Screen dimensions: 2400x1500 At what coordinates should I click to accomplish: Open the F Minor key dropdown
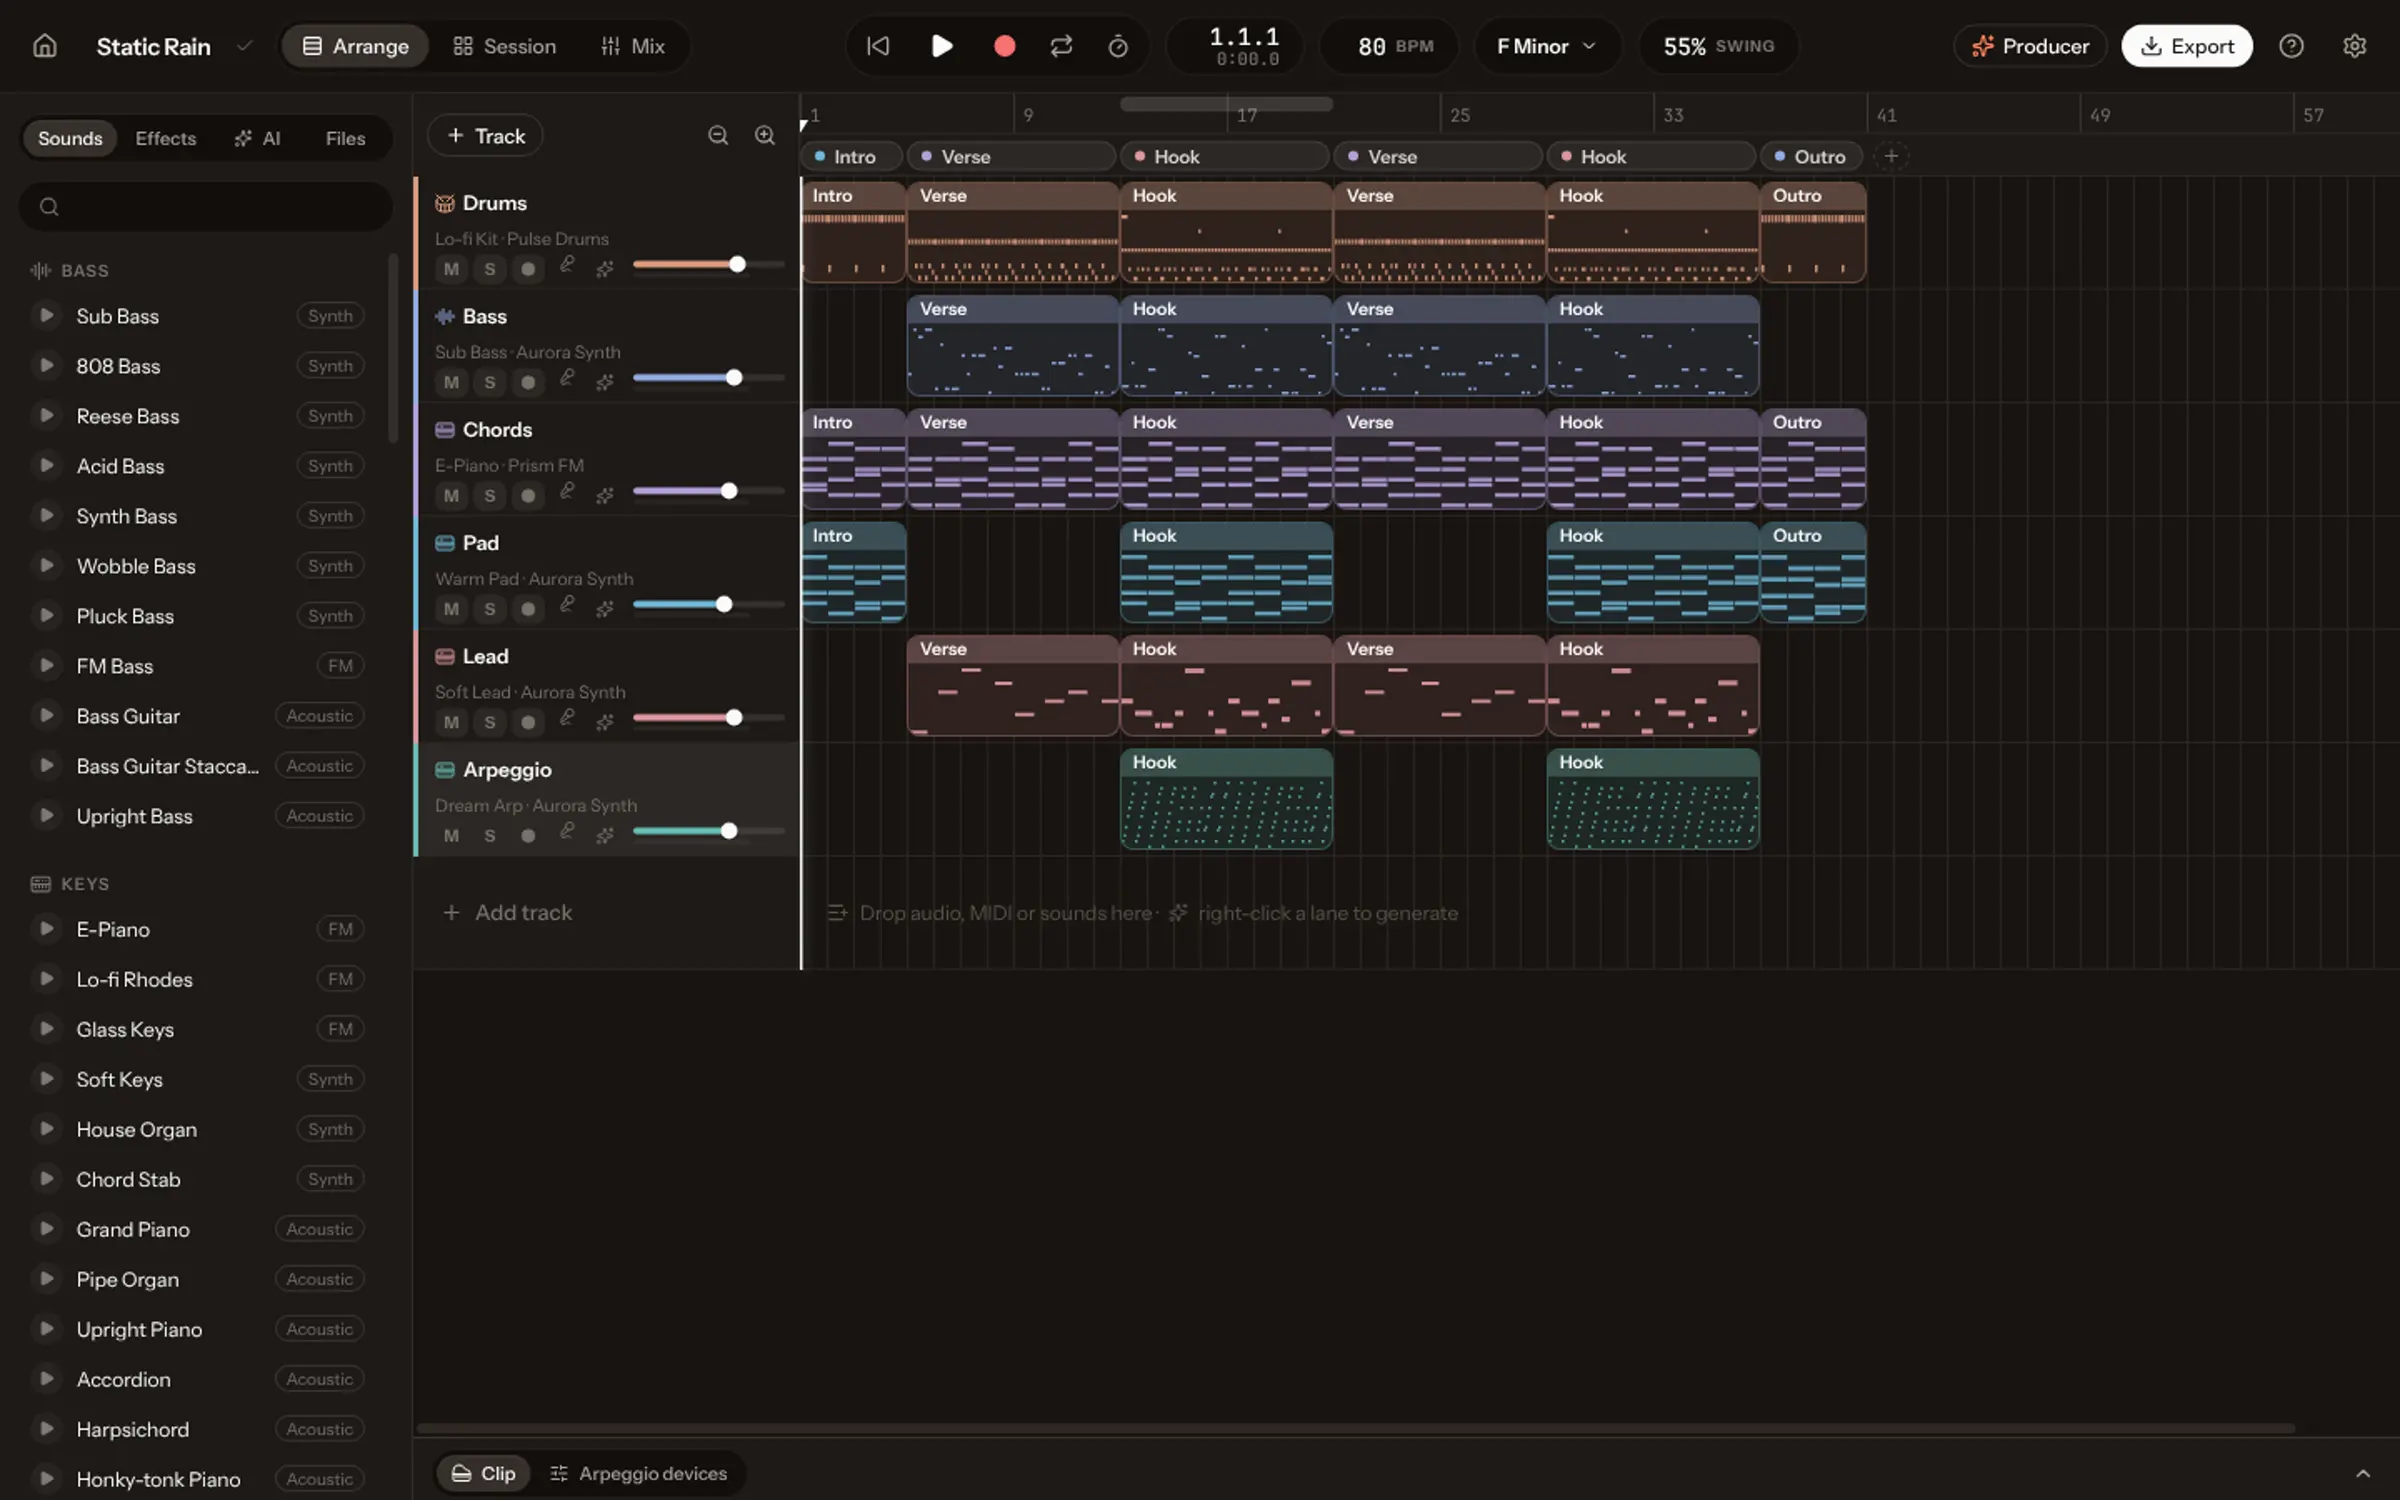(x=1546, y=46)
